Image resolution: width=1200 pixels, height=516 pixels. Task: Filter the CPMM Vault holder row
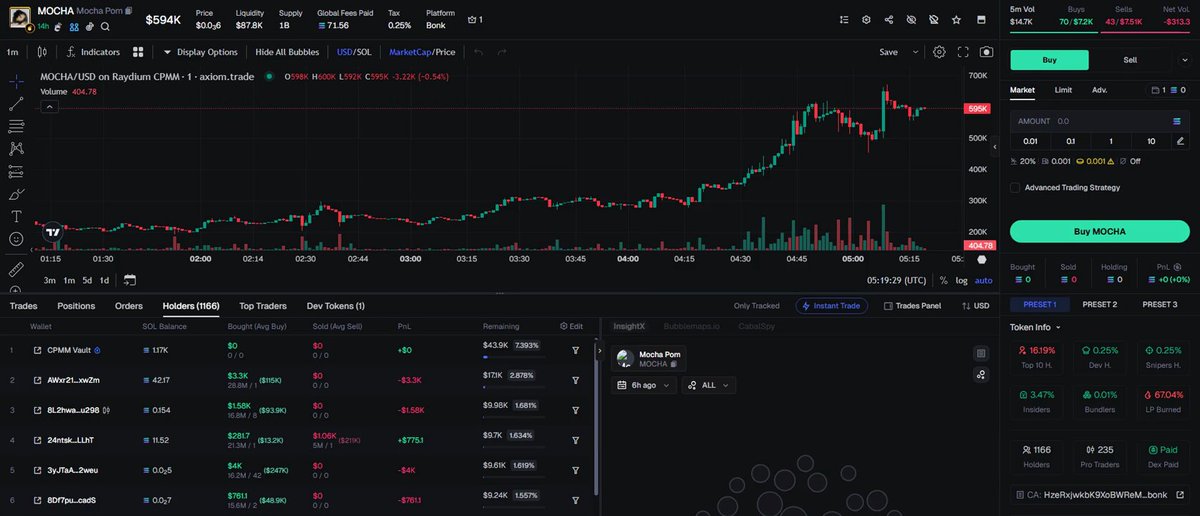click(x=576, y=350)
